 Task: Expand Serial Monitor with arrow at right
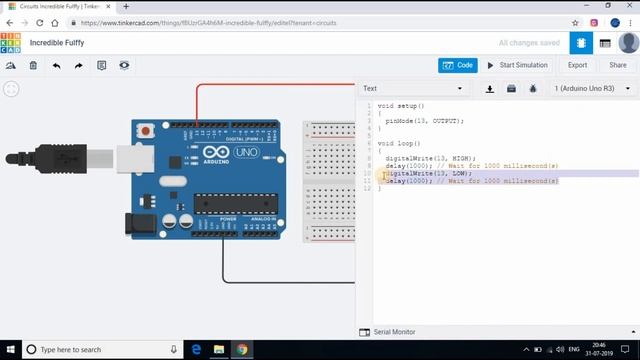[x=633, y=332]
